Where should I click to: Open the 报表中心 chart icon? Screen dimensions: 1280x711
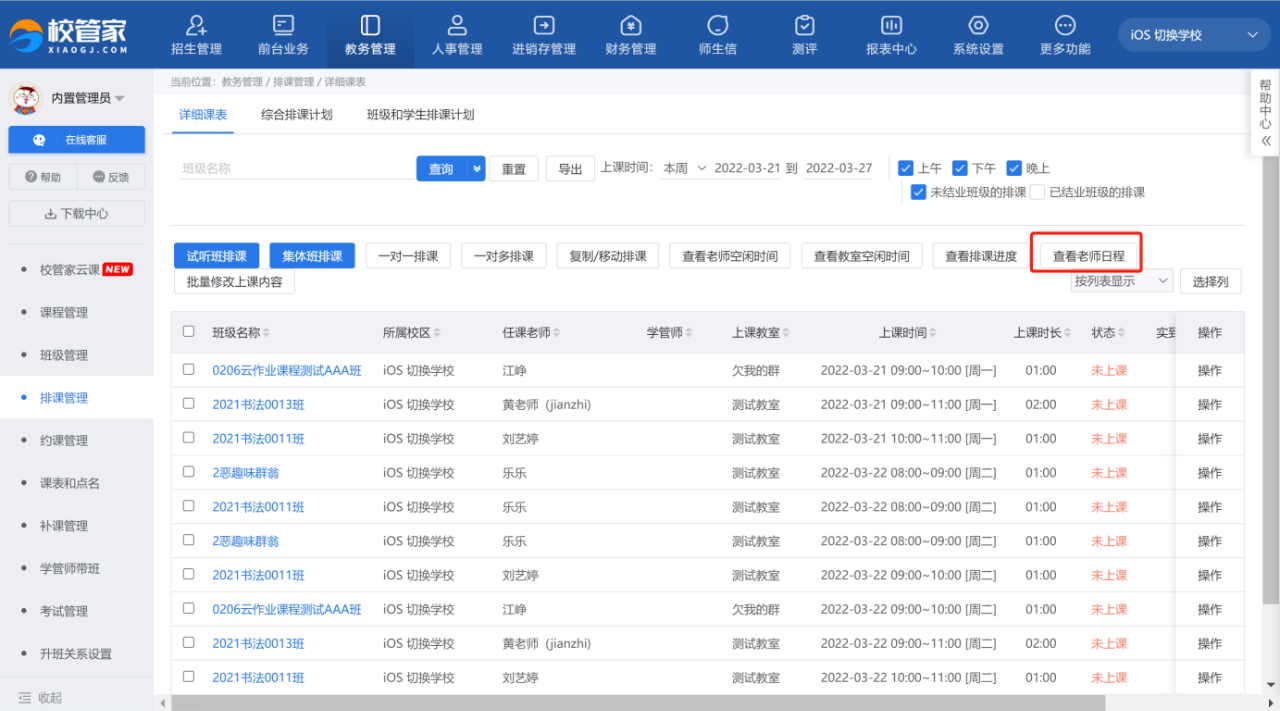[891, 25]
